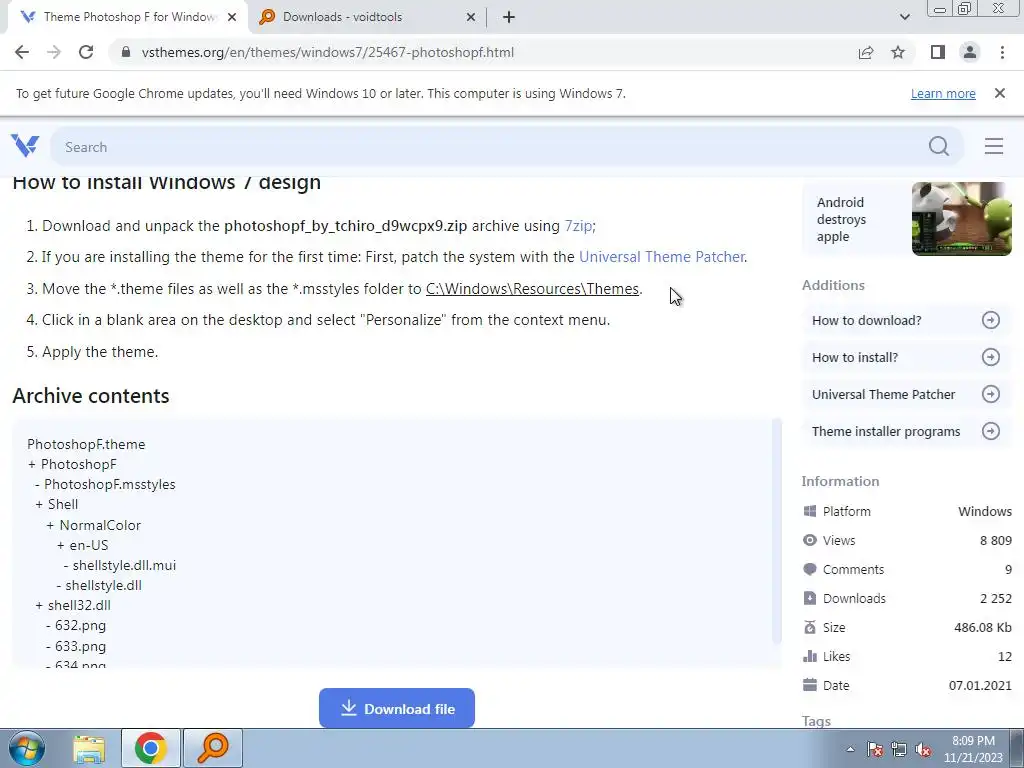The height and width of the screenshot is (768, 1024).
Task: Open the taskbar clock and date
Action: 973,749
